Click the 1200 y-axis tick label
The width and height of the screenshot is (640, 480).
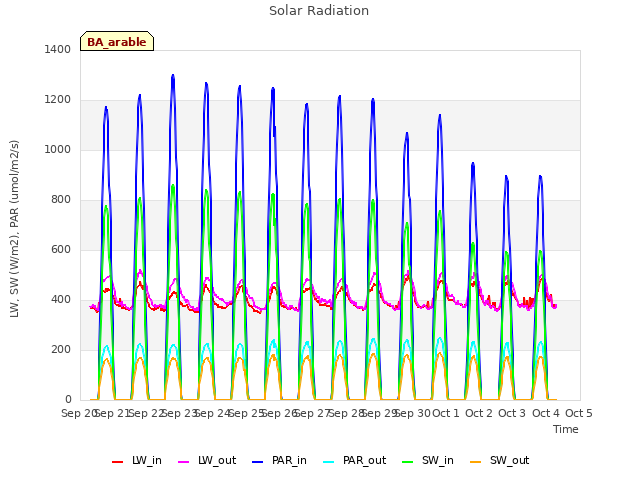(x=58, y=100)
